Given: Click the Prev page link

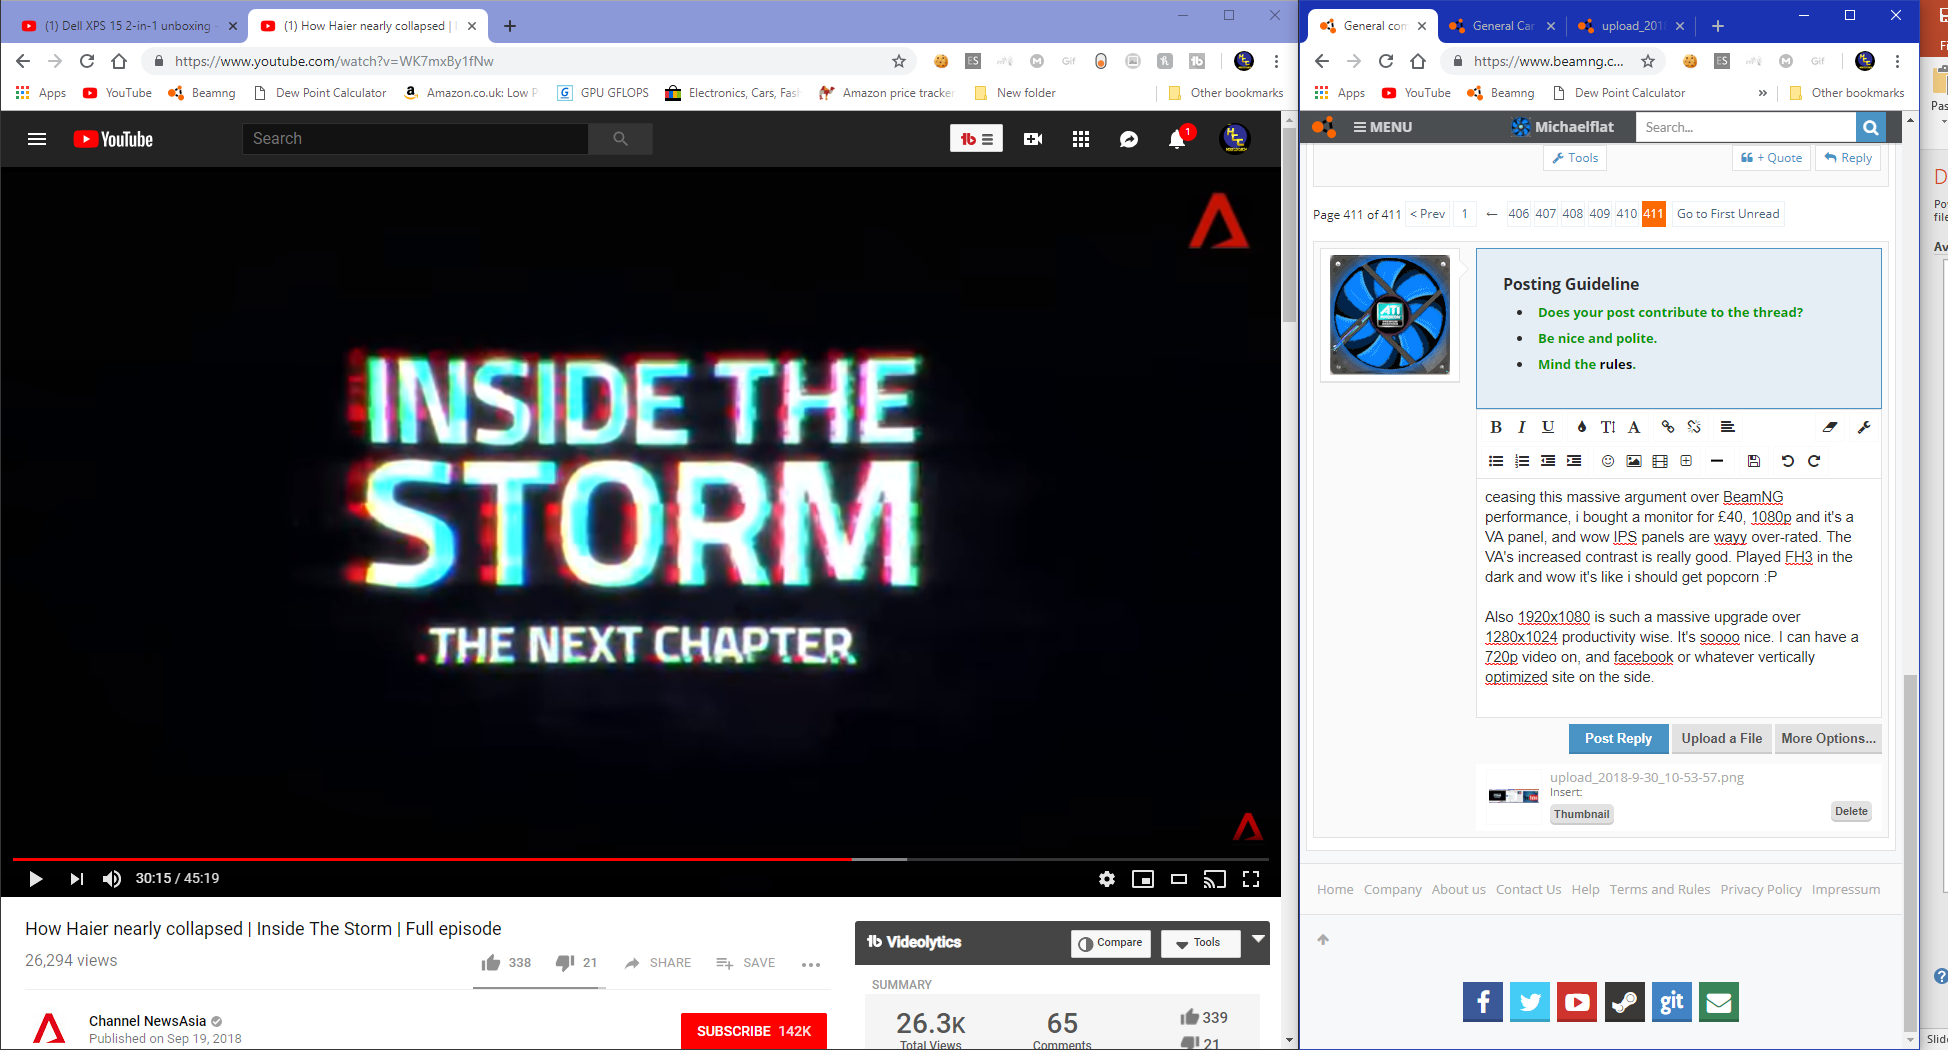Looking at the screenshot, I should click(1428, 214).
